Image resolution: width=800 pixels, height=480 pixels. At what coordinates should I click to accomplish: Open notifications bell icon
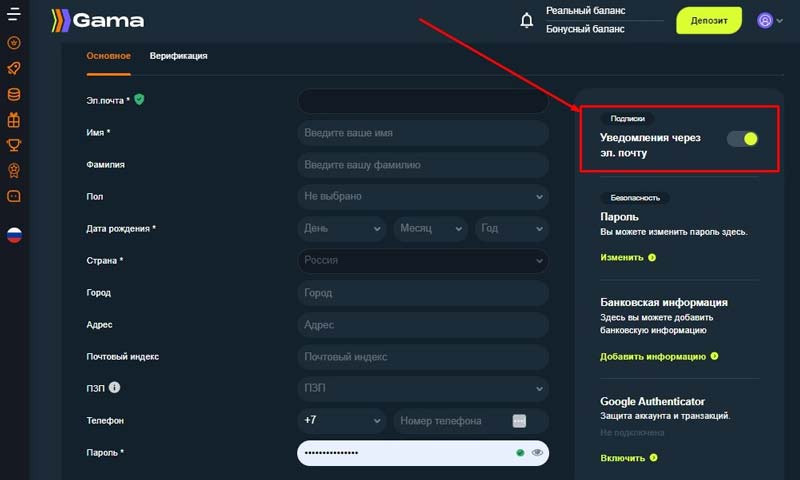click(x=527, y=20)
